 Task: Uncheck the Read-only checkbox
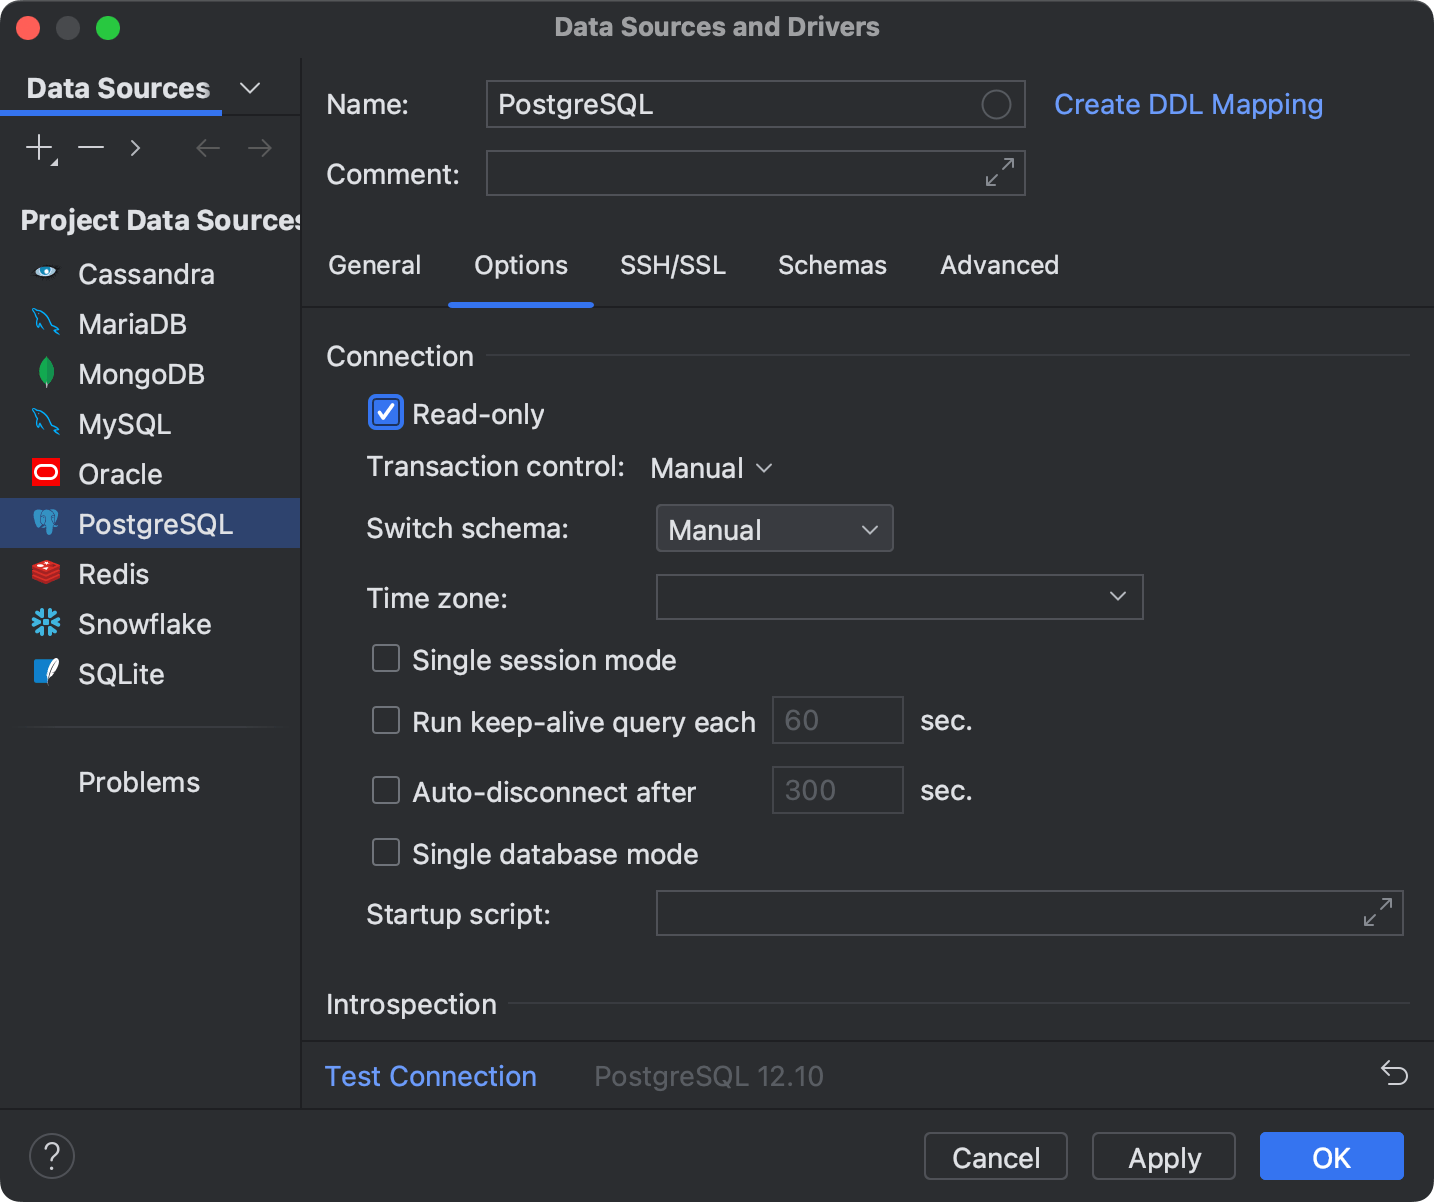[385, 412]
